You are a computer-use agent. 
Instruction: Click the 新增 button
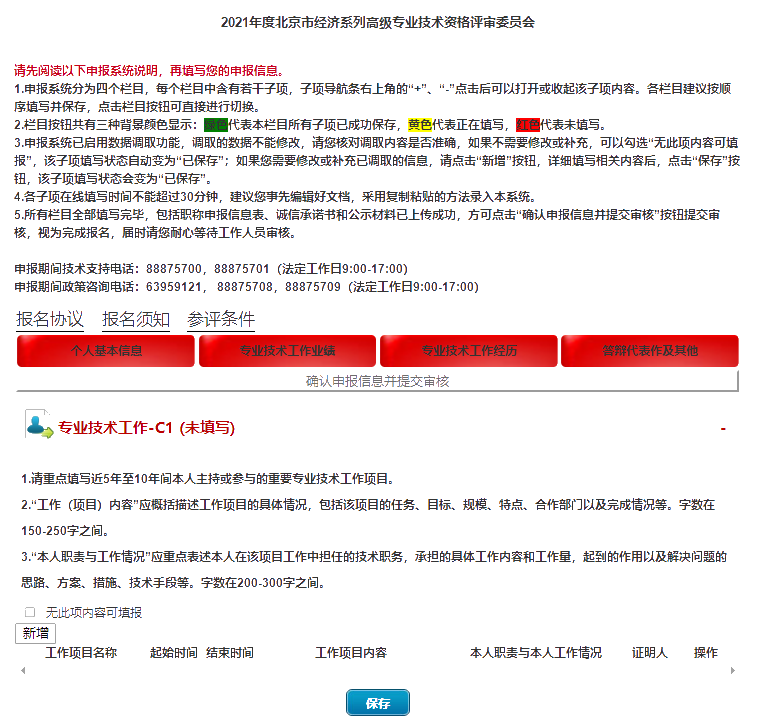point(35,633)
